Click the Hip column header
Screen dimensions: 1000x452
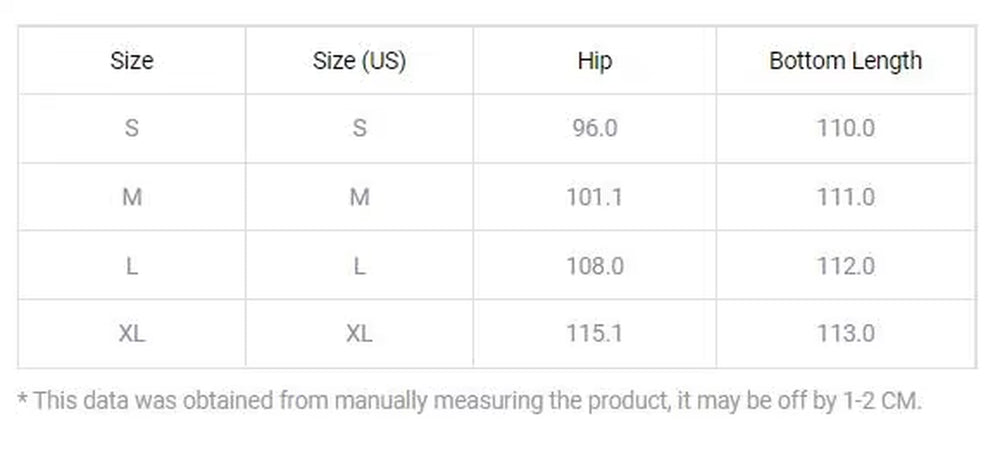pos(594,61)
